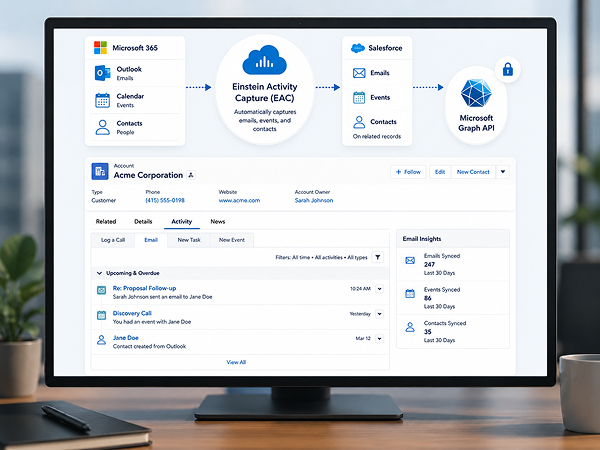Select the New Task tab

189,240
